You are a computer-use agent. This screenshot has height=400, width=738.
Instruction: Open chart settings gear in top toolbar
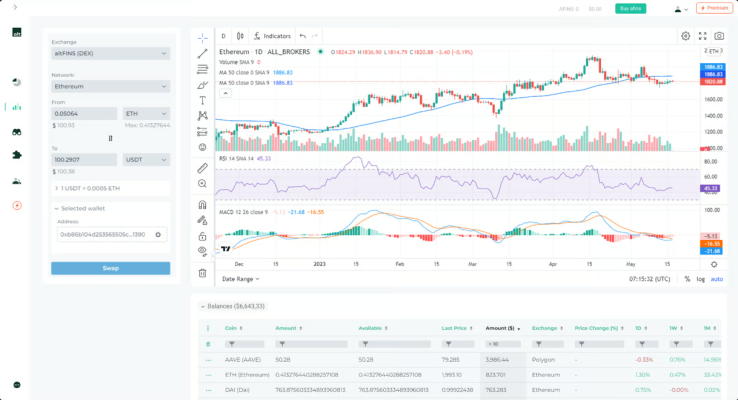pos(686,36)
